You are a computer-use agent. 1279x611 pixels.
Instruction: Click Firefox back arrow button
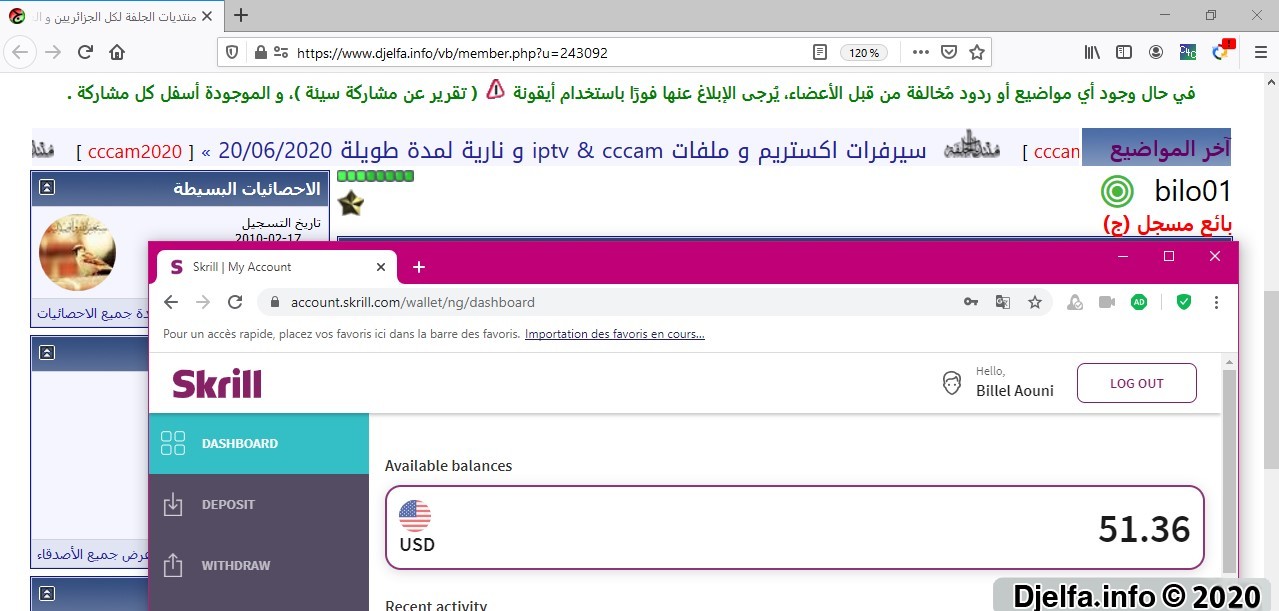pyautogui.click(x=21, y=52)
